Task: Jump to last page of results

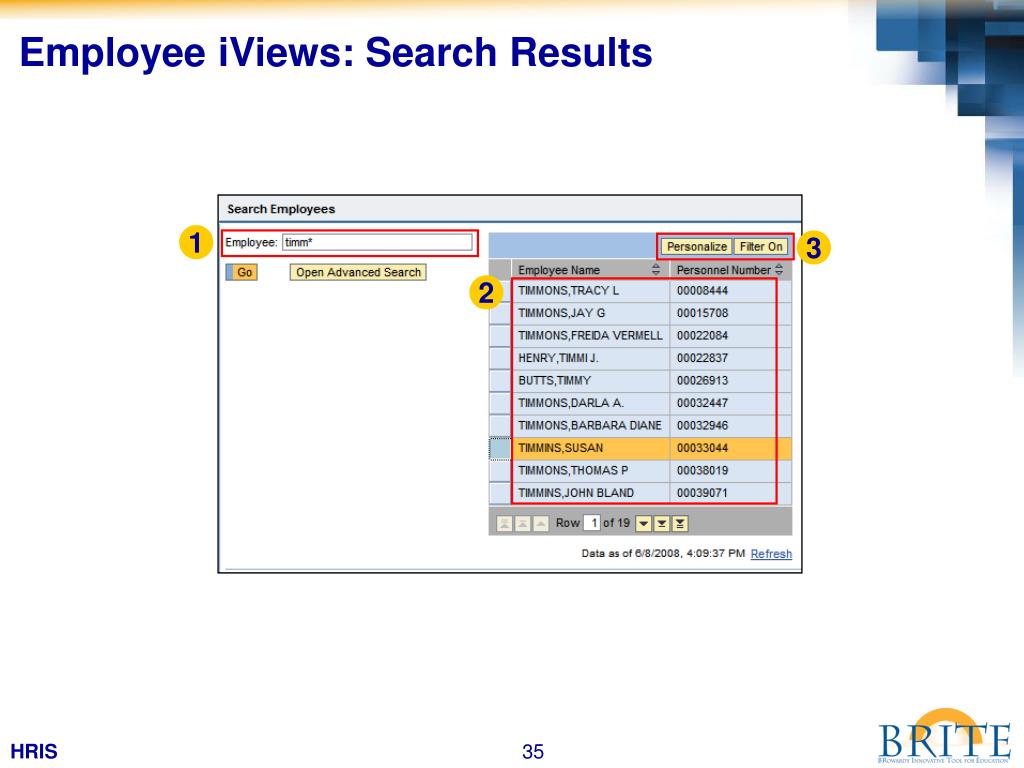Action: (x=680, y=523)
